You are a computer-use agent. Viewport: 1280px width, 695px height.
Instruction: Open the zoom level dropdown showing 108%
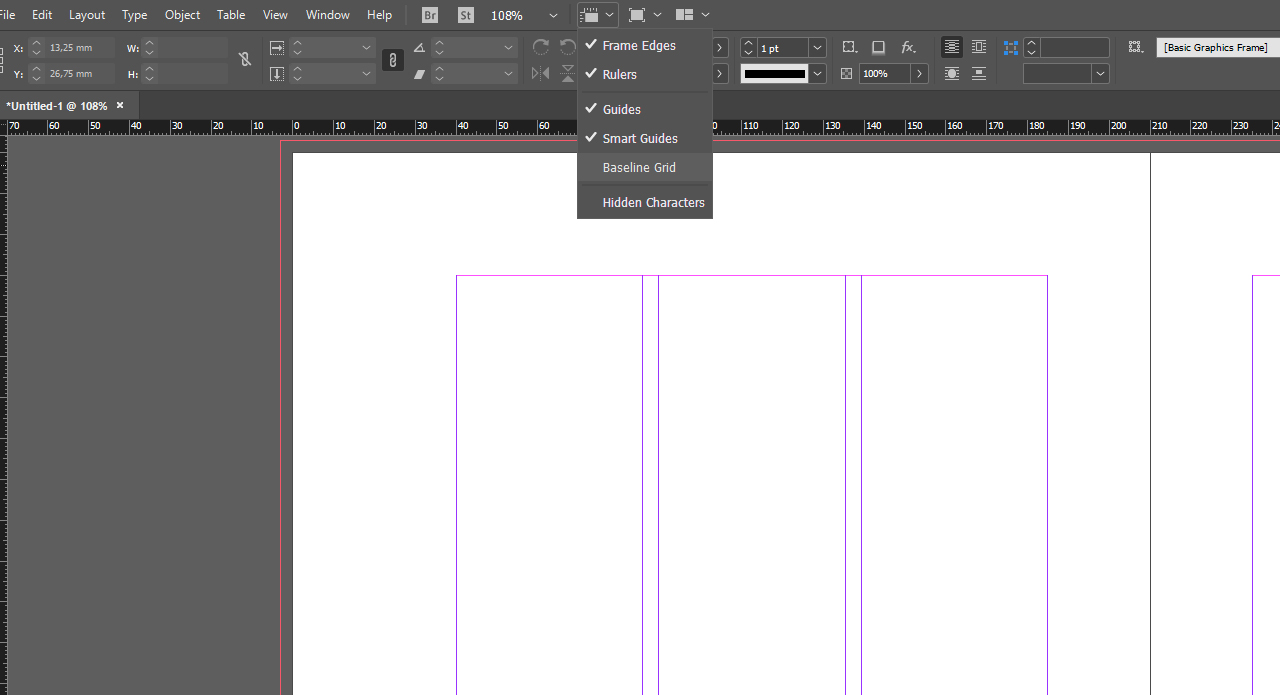click(553, 15)
